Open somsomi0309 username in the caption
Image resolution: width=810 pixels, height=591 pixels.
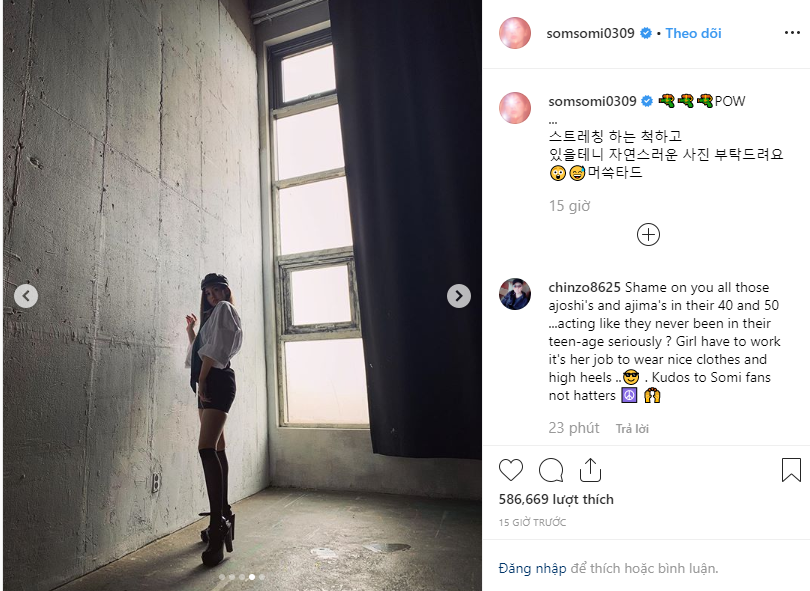[592, 101]
